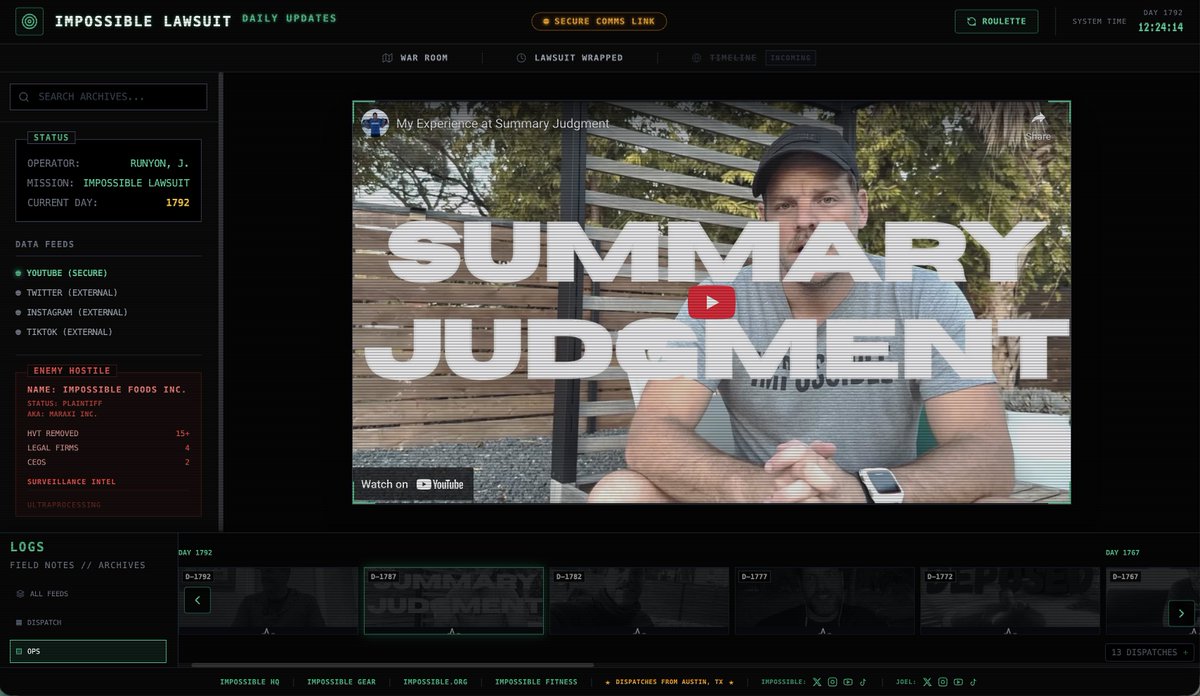This screenshot has width=1200, height=696.
Task: Open Joel's TikTok icon
Action: (973, 682)
